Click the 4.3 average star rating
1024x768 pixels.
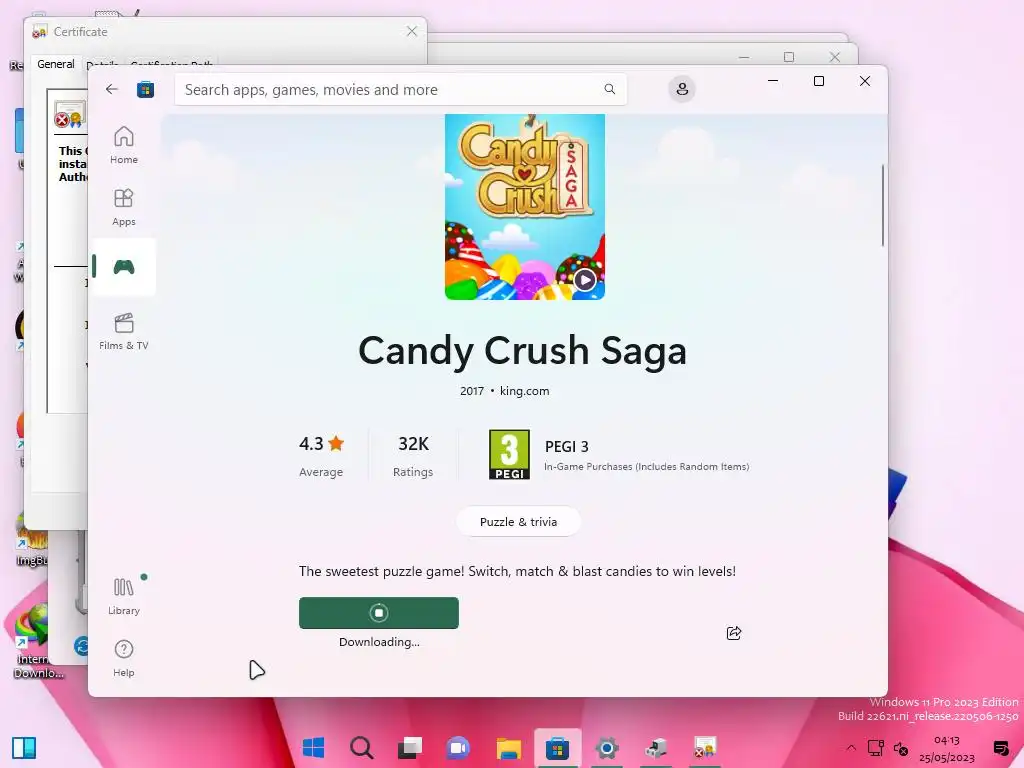321,444
